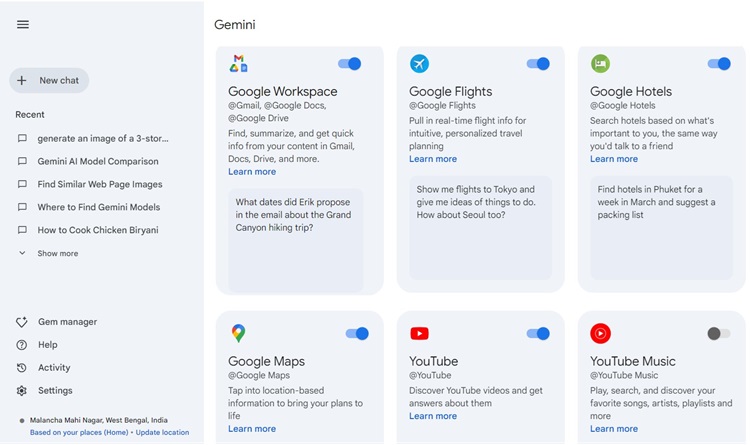Click the YouTube play logo icon
This screenshot has height=445, width=750.
click(x=419, y=334)
